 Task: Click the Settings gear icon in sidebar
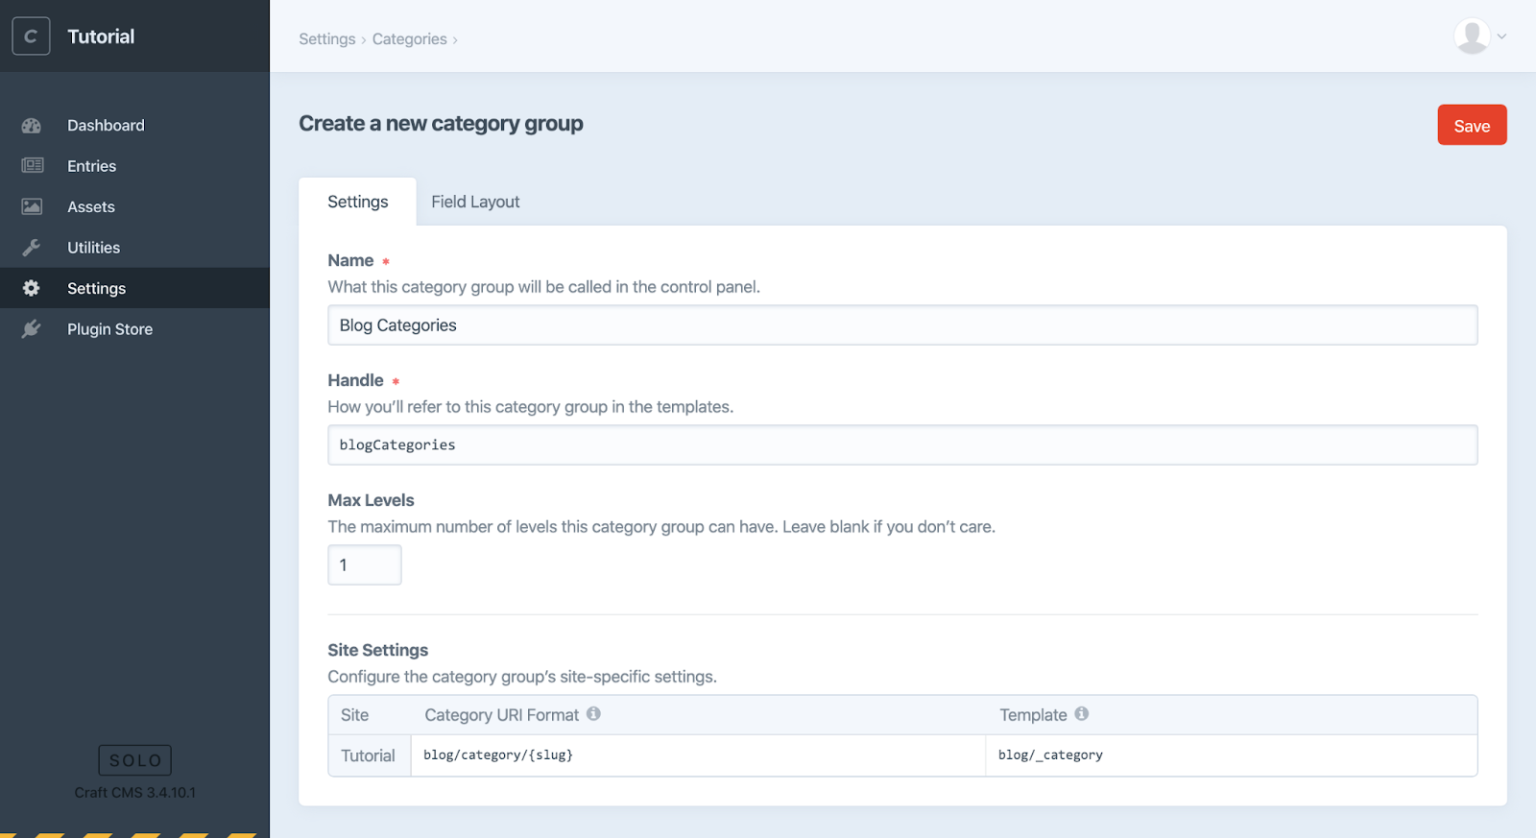pyautogui.click(x=32, y=288)
